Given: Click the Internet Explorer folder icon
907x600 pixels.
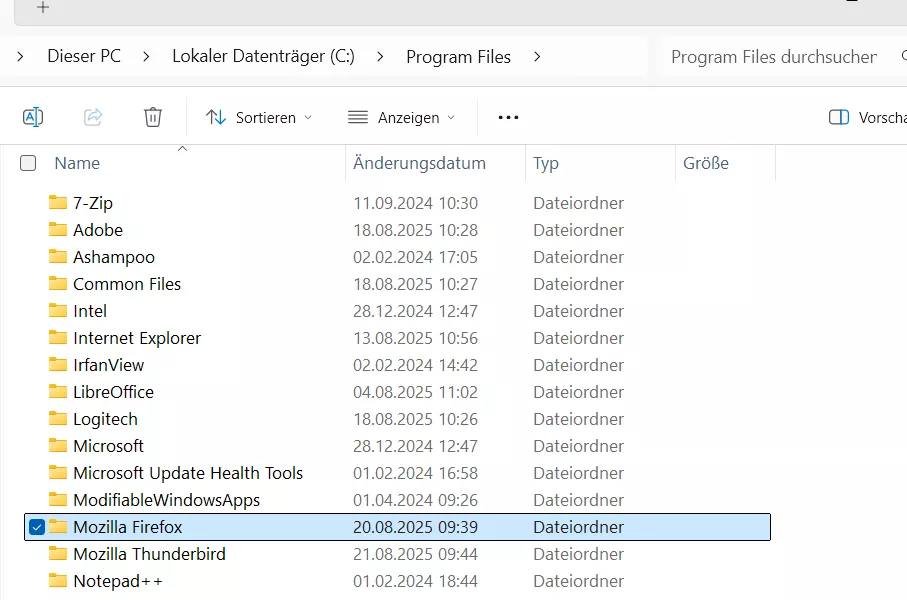Looking at the screenshot, I should [x=58, y=337].
